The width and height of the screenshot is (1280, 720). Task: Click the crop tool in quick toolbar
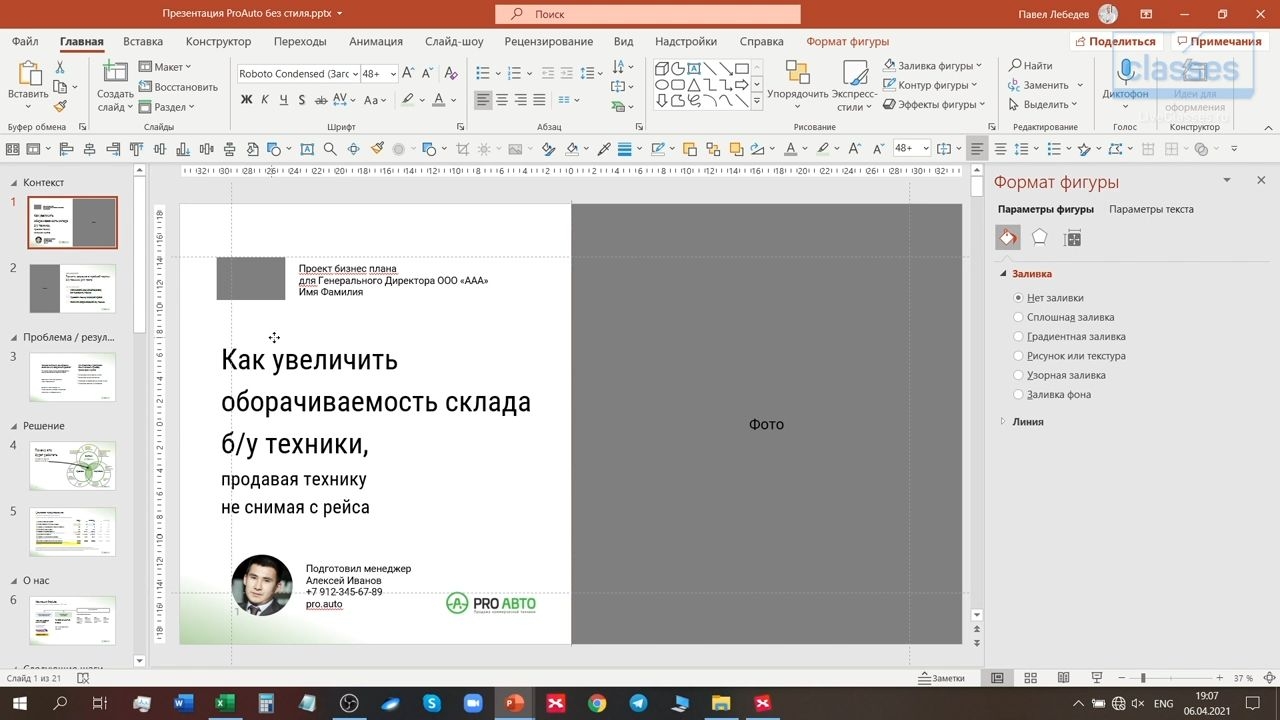tap(462, 149)
